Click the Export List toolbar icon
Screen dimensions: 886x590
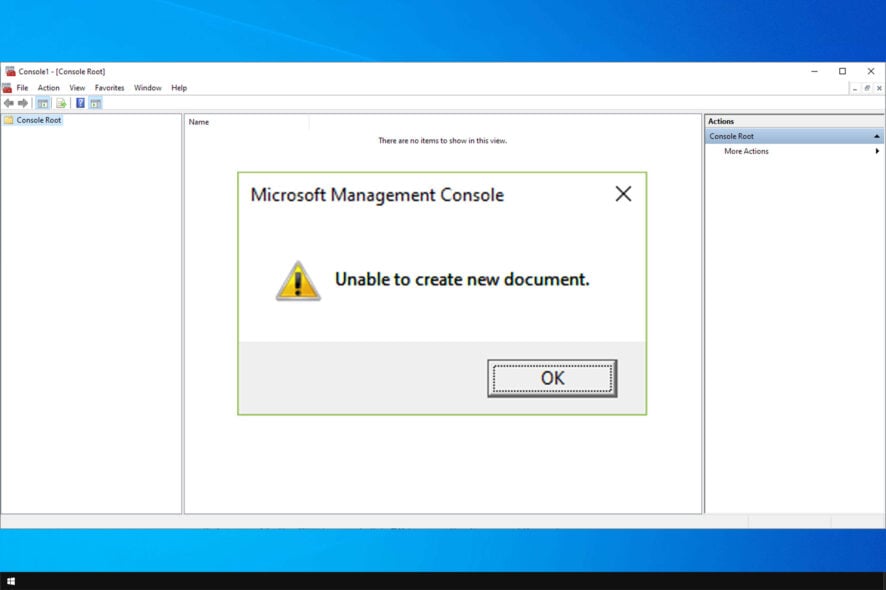click(61, 103)
